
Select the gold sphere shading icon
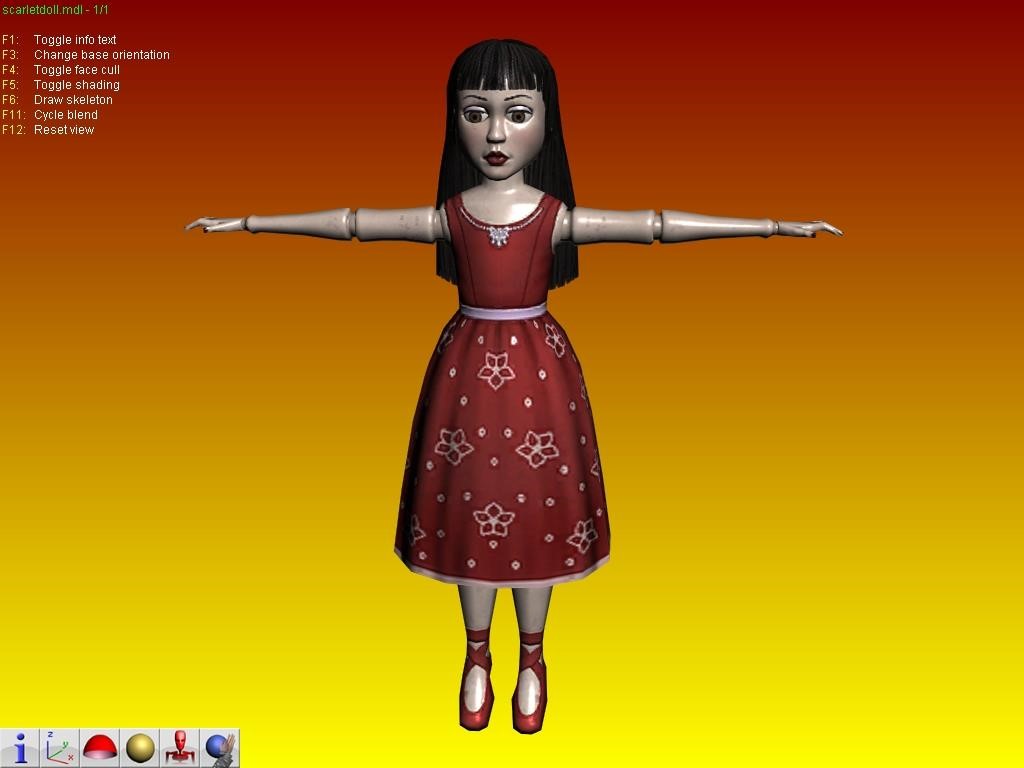[x=140, y=748]
